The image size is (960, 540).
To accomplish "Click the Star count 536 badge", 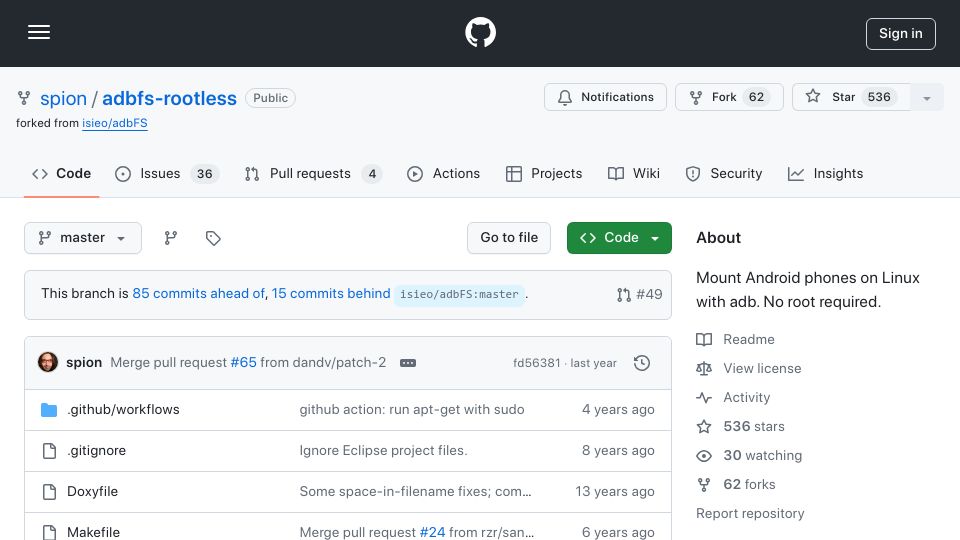I will tap(879, 97).
